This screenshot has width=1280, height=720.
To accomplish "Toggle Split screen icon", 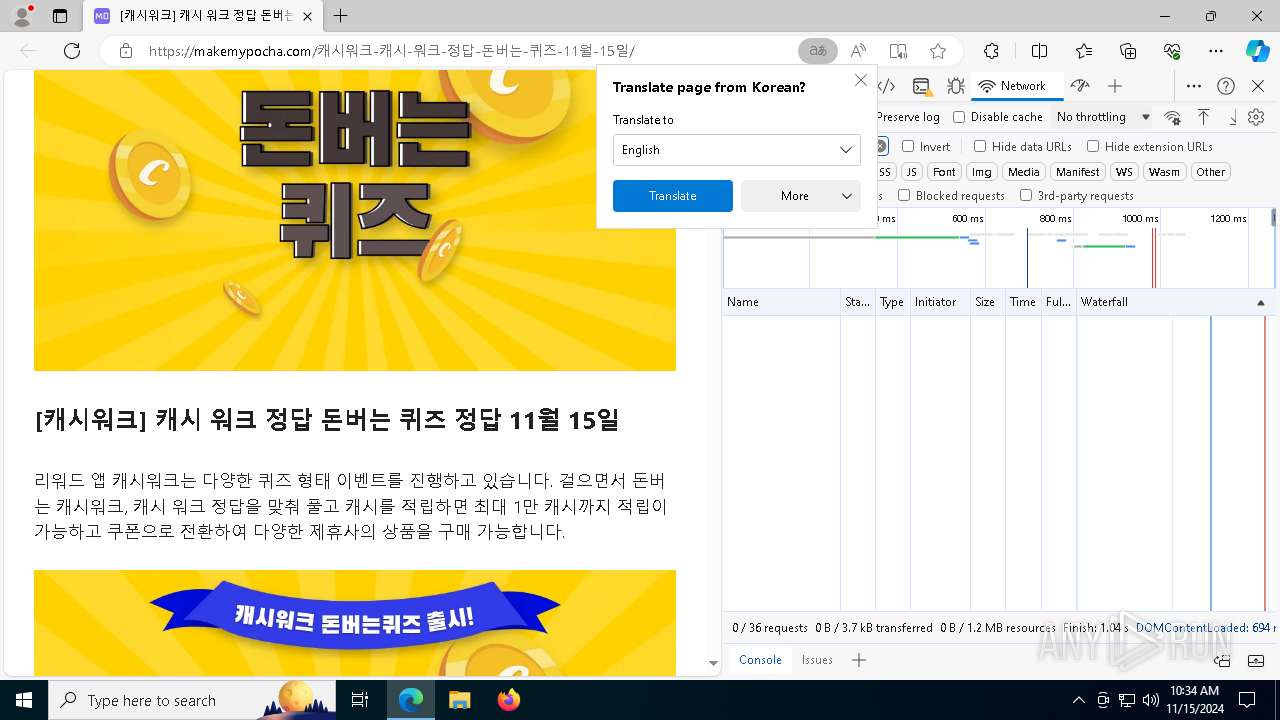I will tap(1039, 51).
